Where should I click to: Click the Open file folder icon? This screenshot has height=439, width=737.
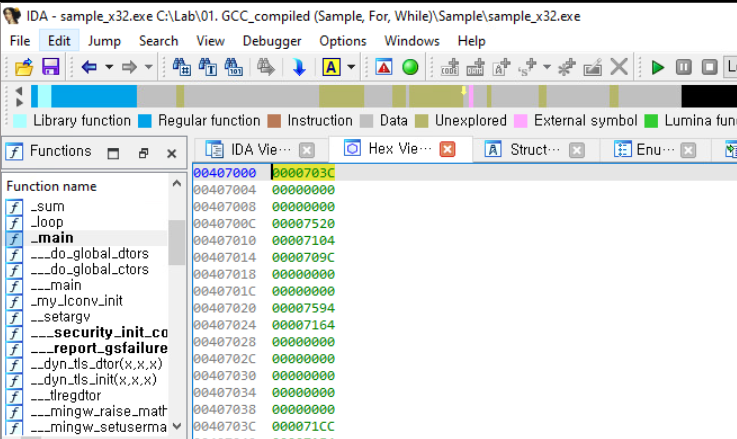click(24, 67)
